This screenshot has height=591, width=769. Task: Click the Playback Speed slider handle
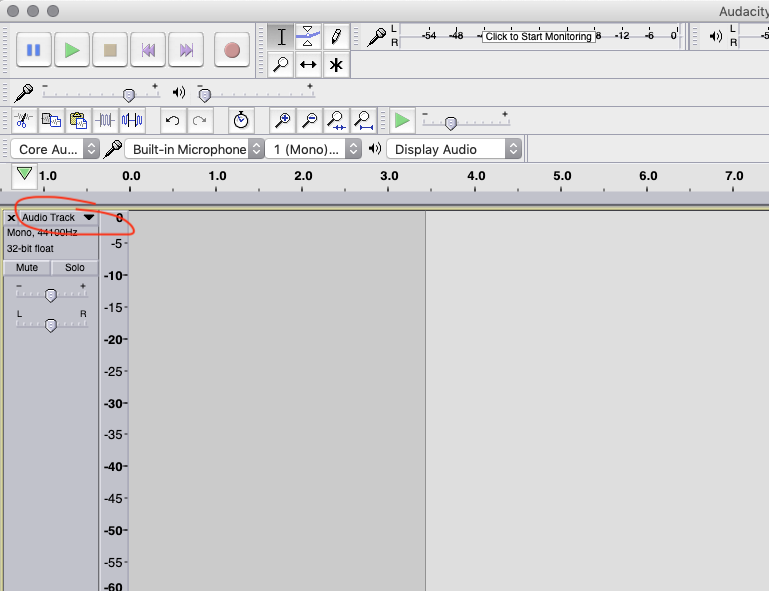point(451,123)
